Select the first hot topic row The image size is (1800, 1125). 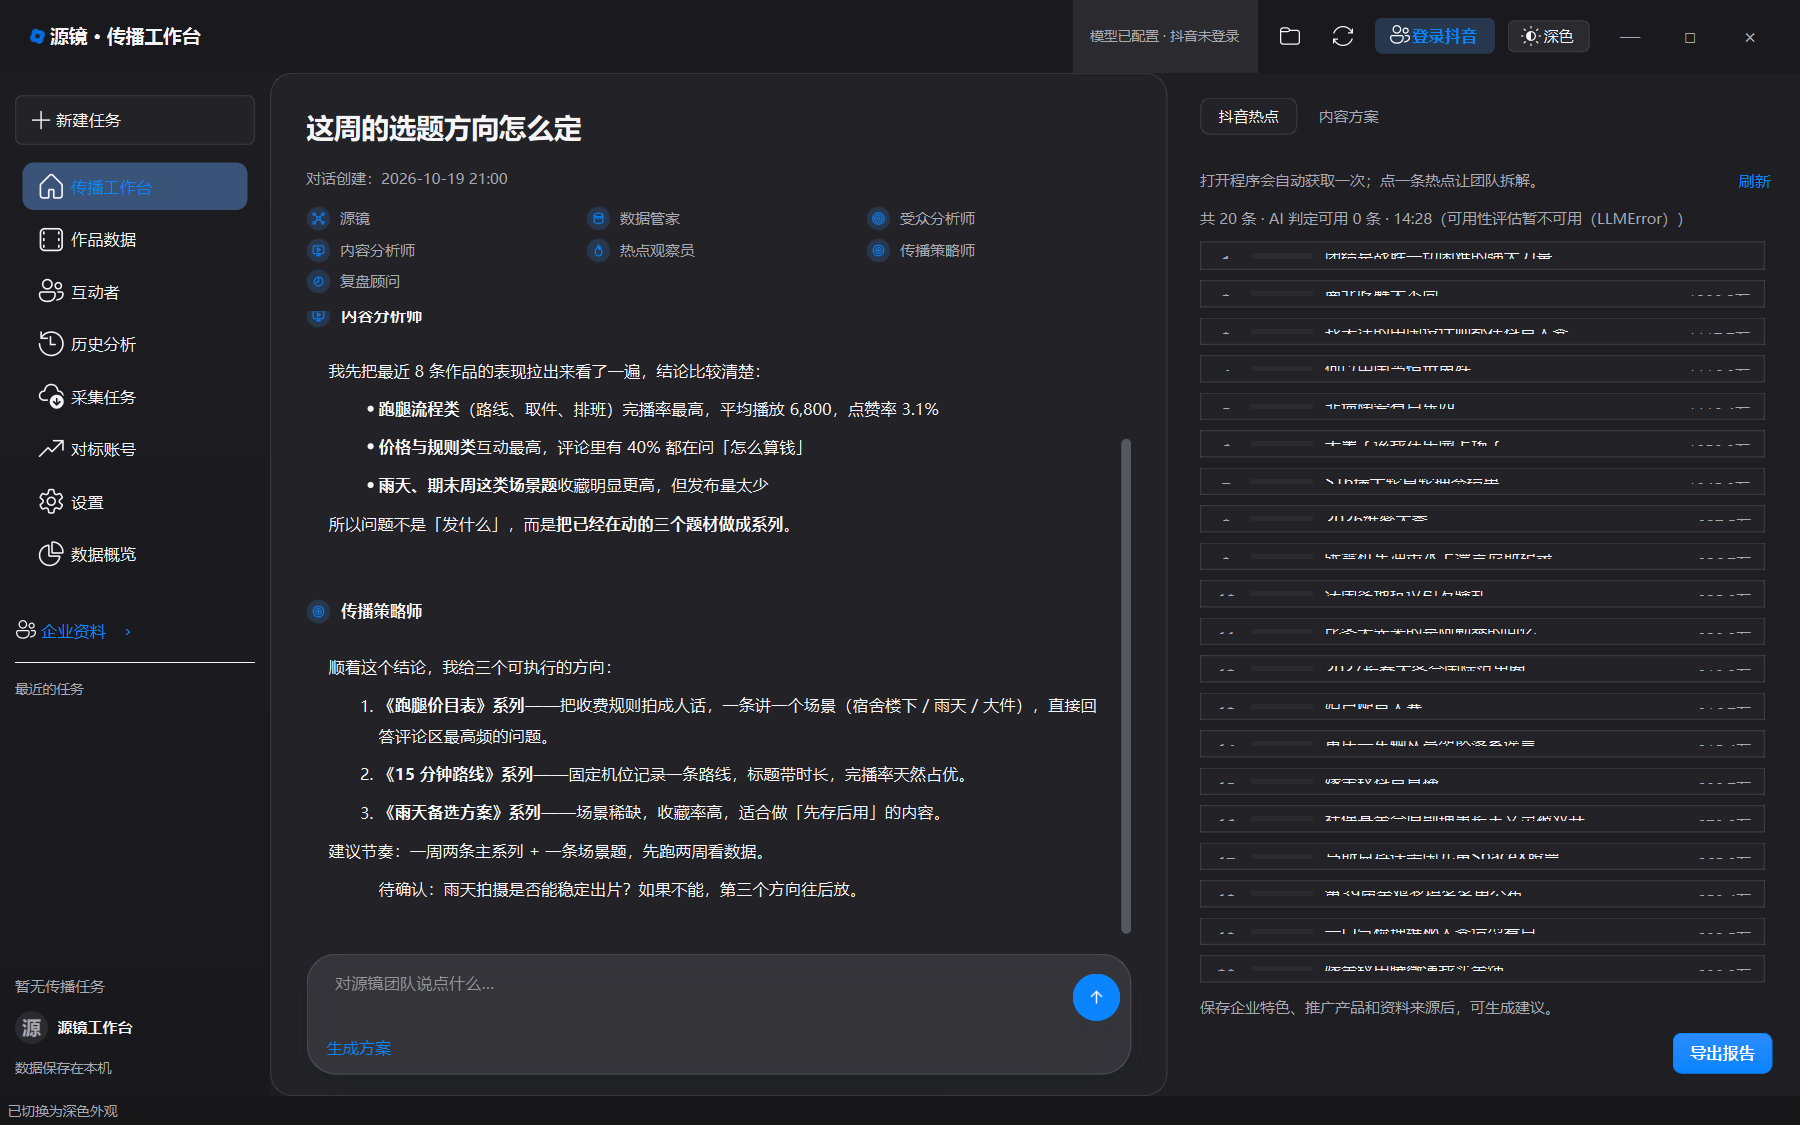[x=1482, y=256]
